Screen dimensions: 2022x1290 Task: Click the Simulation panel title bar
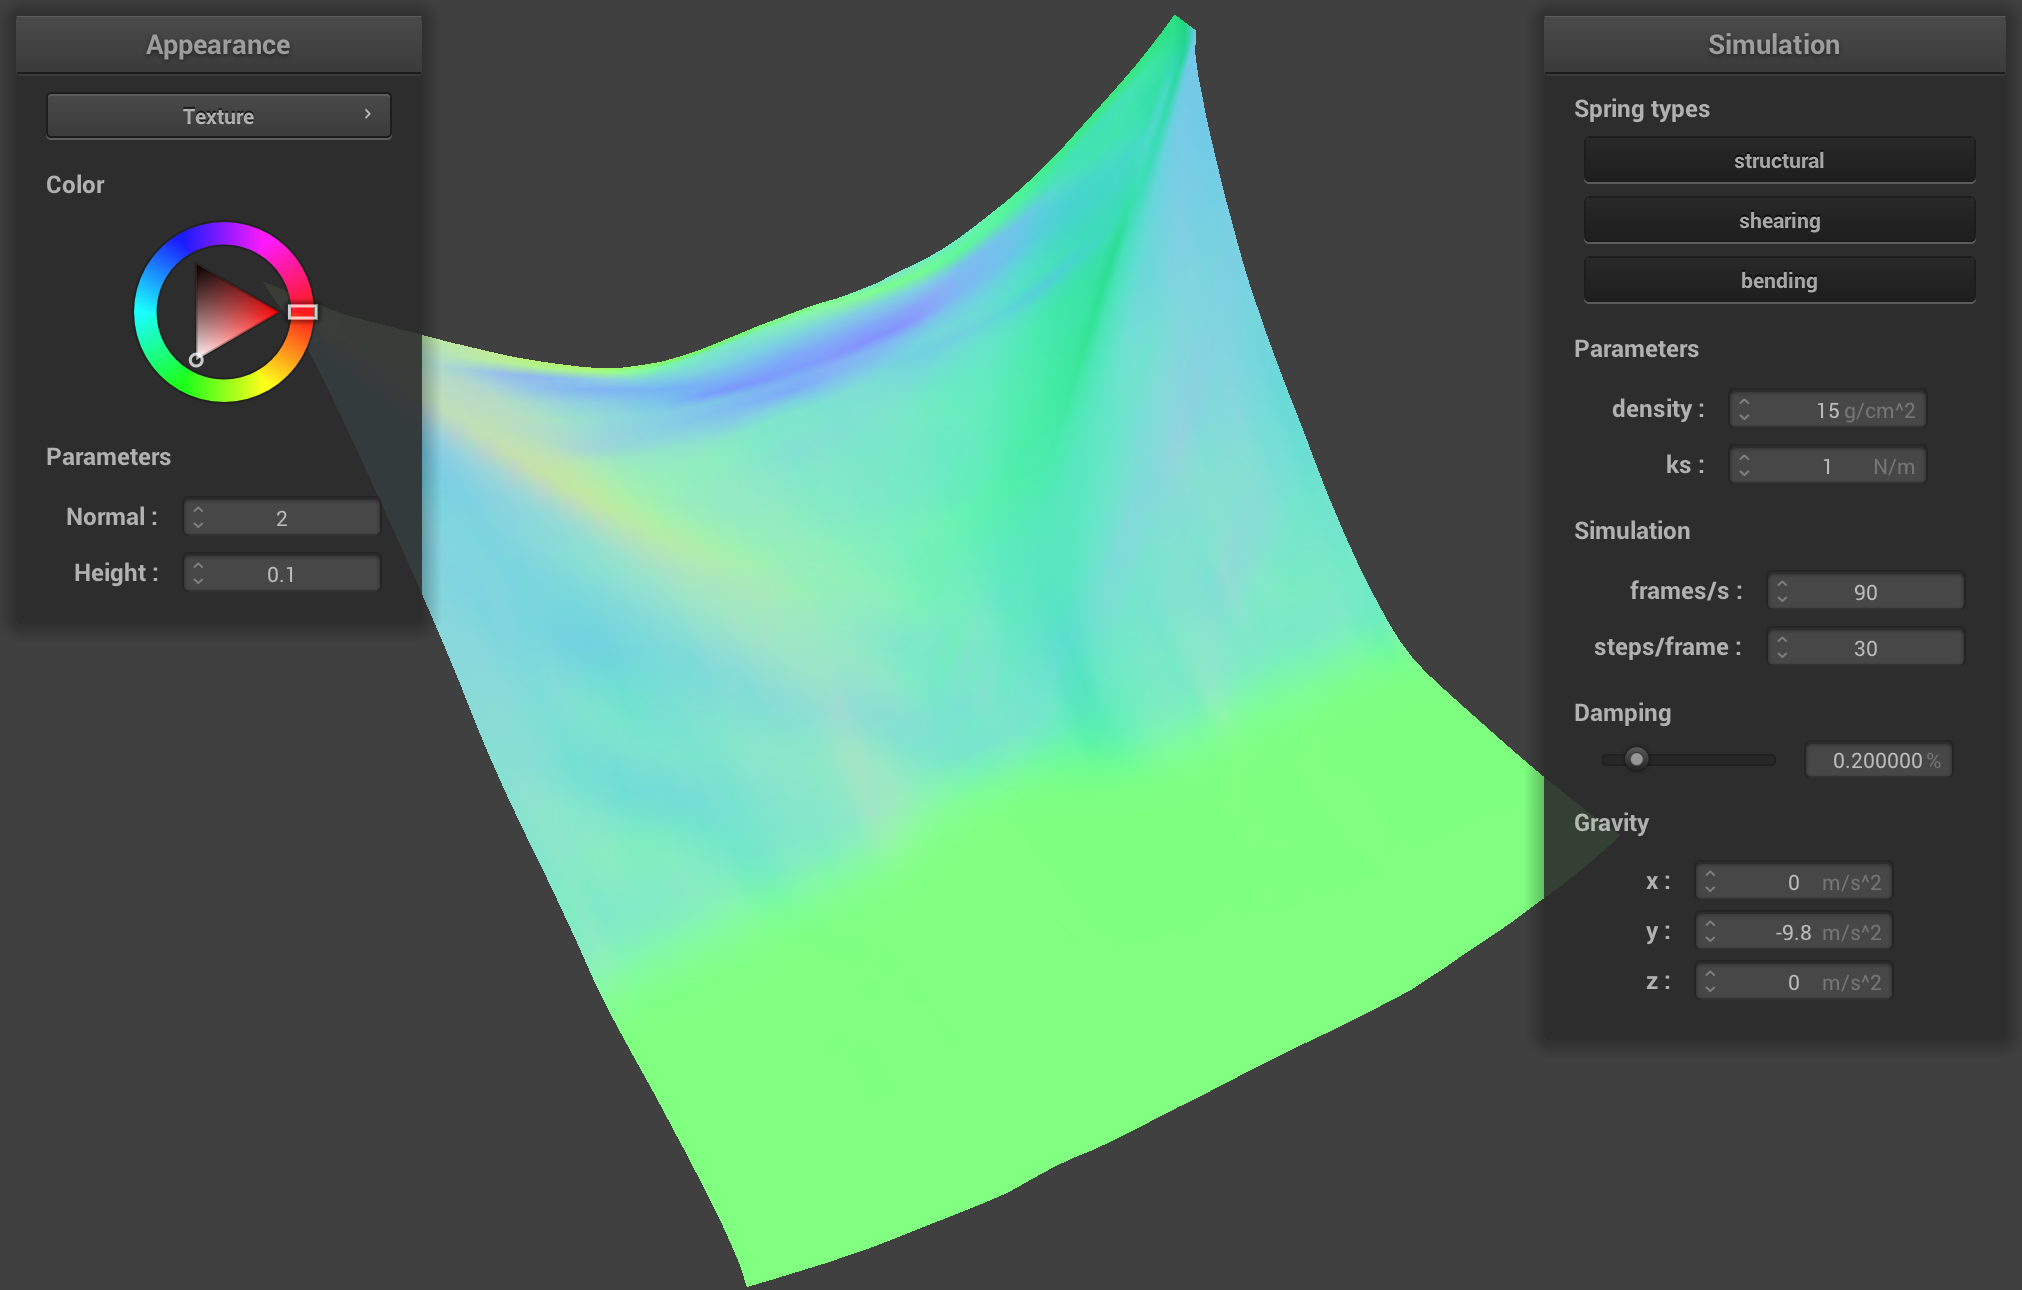click(1774, 44)
